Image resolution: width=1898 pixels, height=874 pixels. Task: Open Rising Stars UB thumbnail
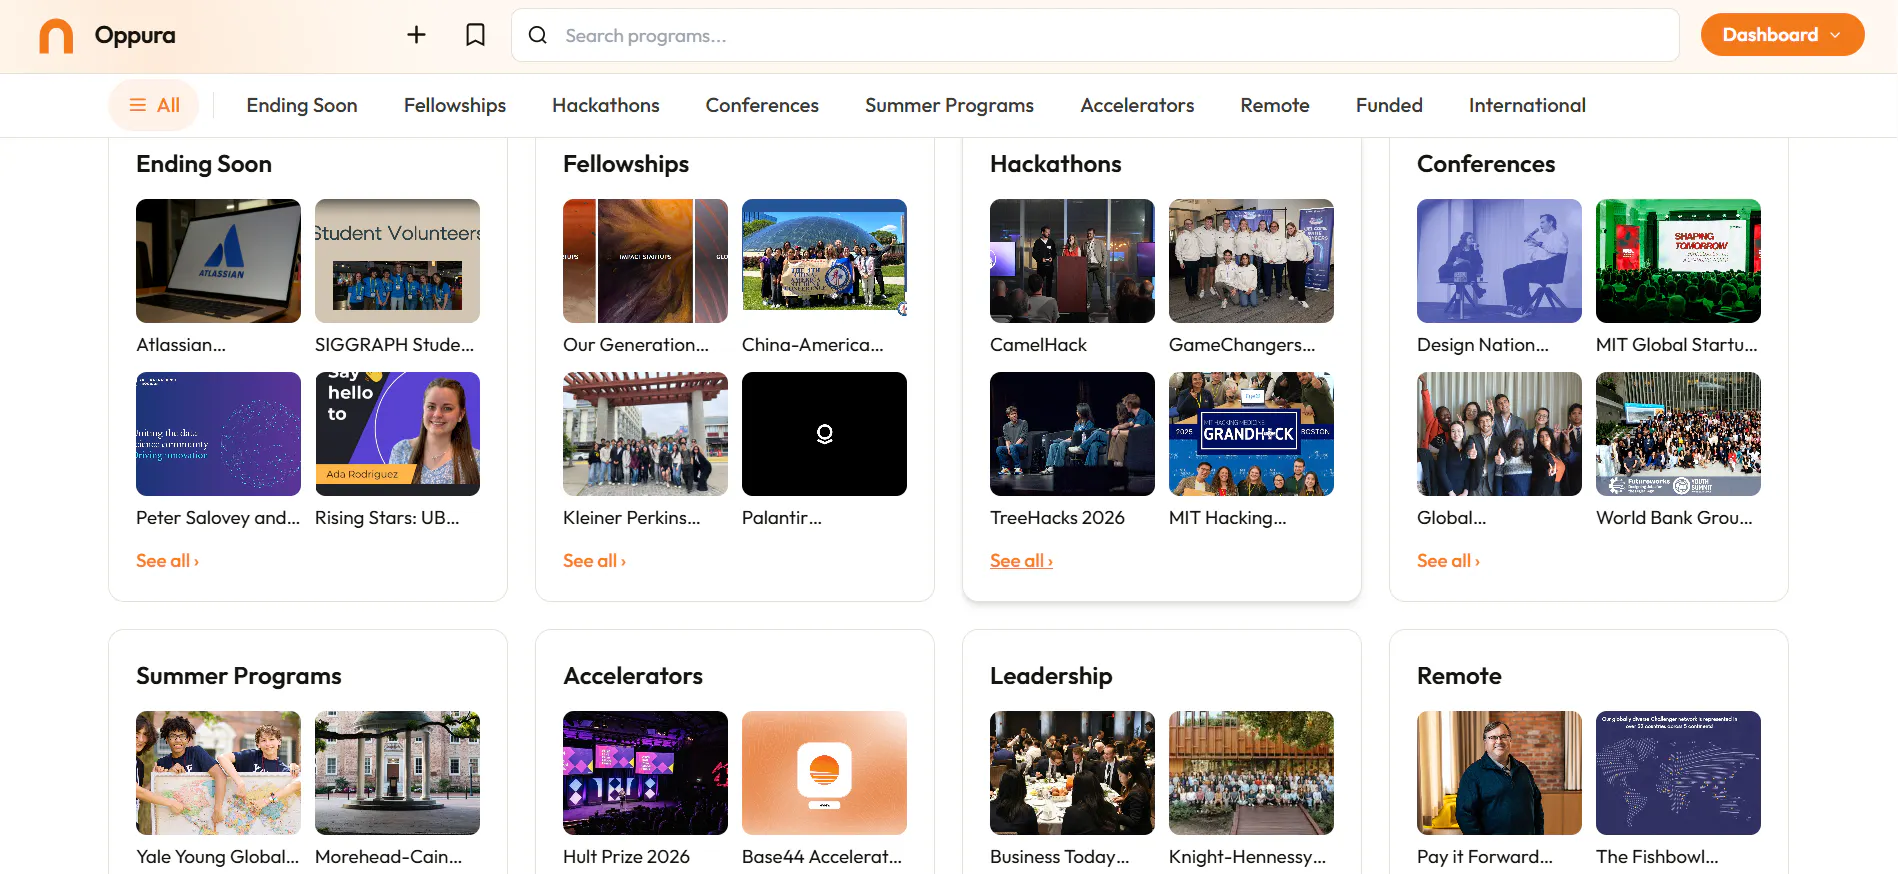[397, 434]
